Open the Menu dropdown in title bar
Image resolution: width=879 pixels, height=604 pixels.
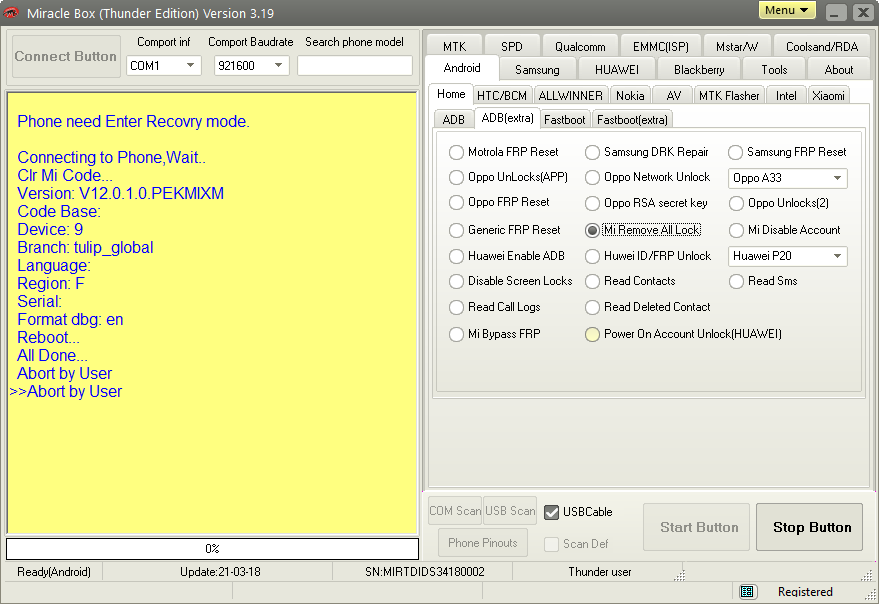tap(787, 10)
